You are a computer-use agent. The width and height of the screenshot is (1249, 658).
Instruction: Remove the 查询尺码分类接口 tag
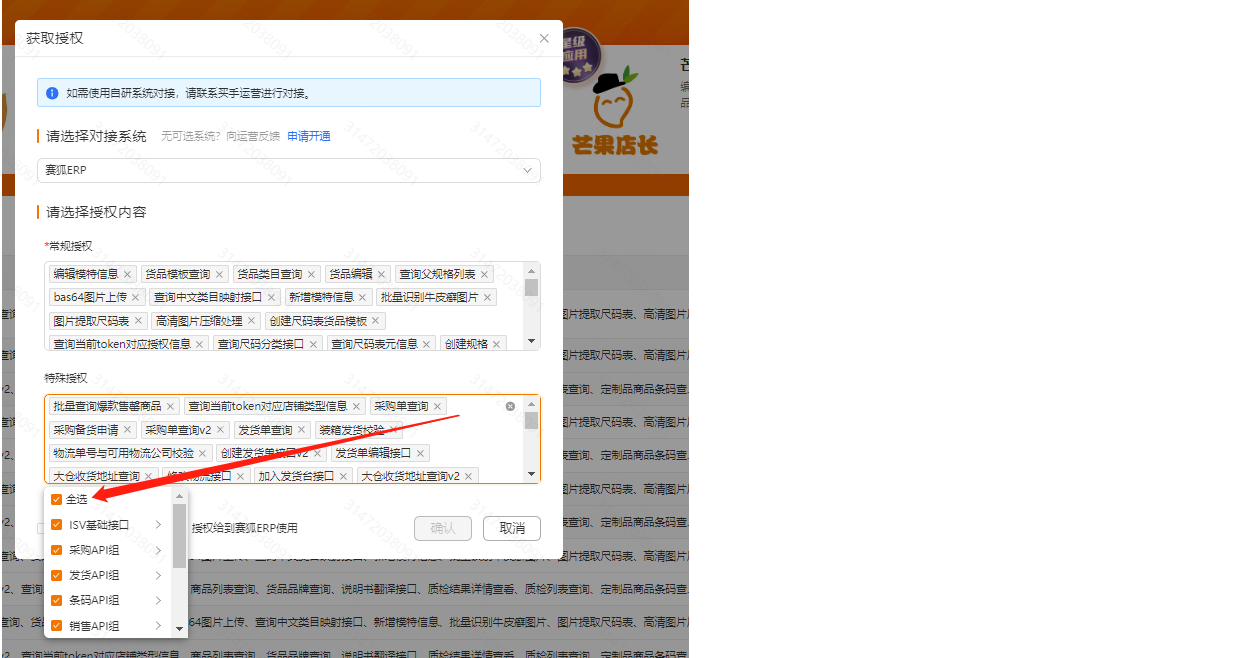tap(312, 344)
